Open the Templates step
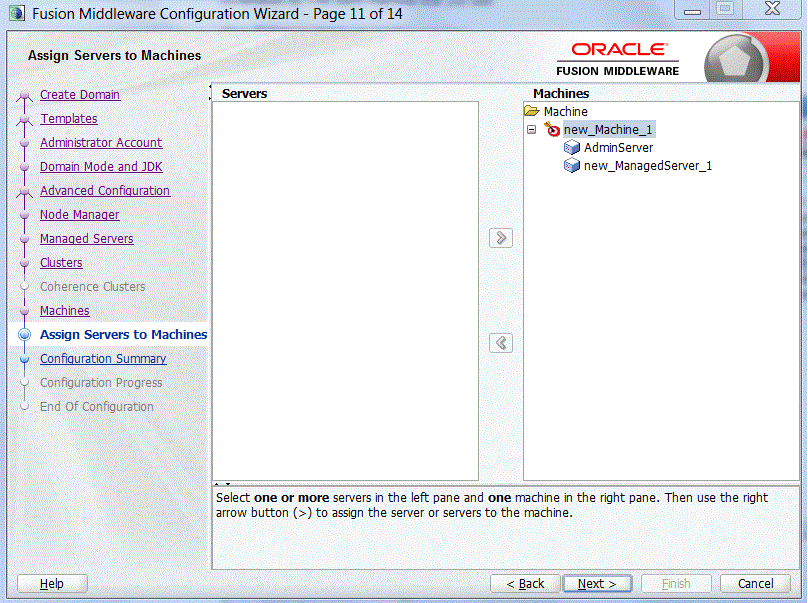 point(69,119)
